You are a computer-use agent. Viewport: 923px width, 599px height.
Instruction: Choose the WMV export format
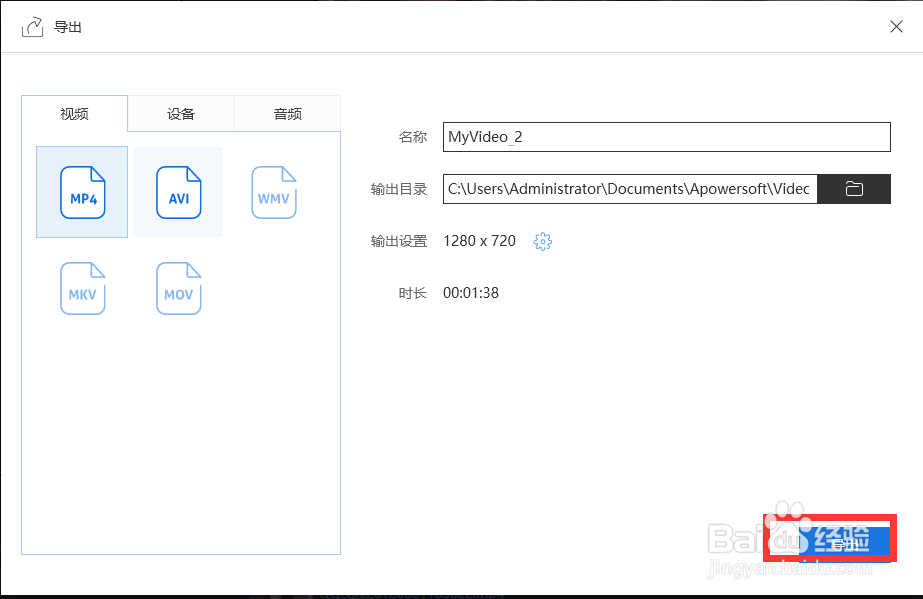(x=273, y=192)
